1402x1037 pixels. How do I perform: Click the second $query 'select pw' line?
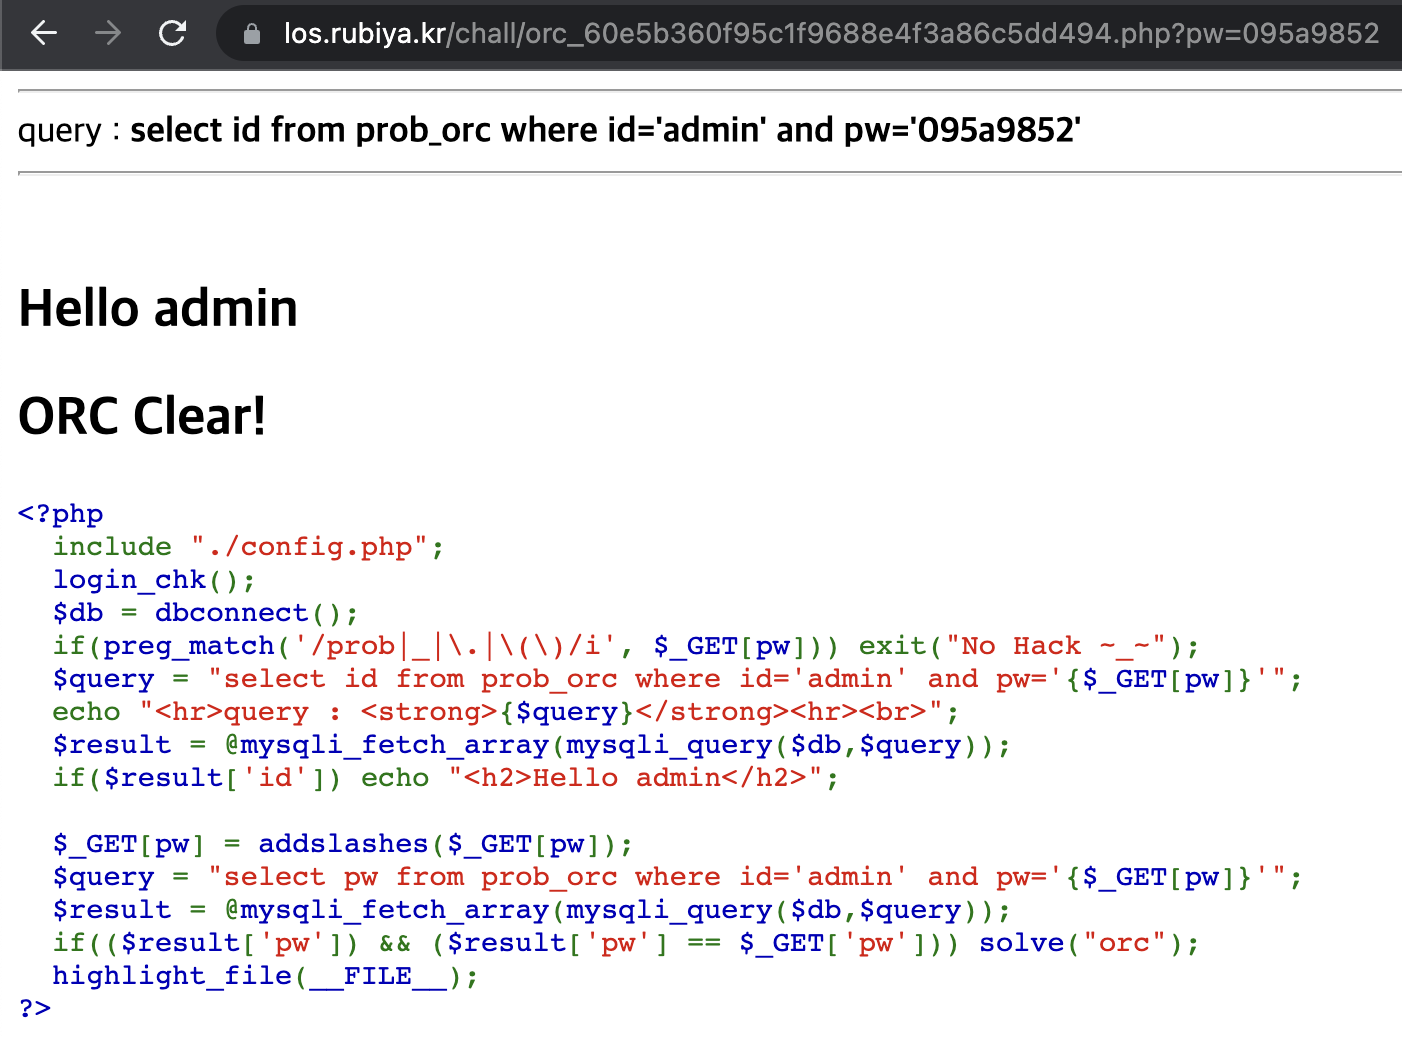[677, 877]
